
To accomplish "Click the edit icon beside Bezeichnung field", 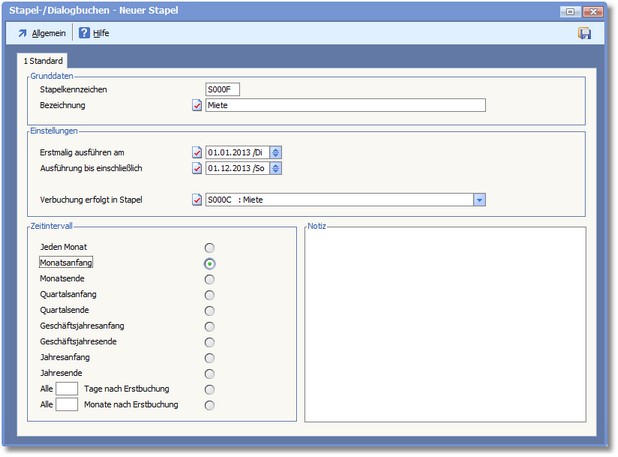I will 197,105.
